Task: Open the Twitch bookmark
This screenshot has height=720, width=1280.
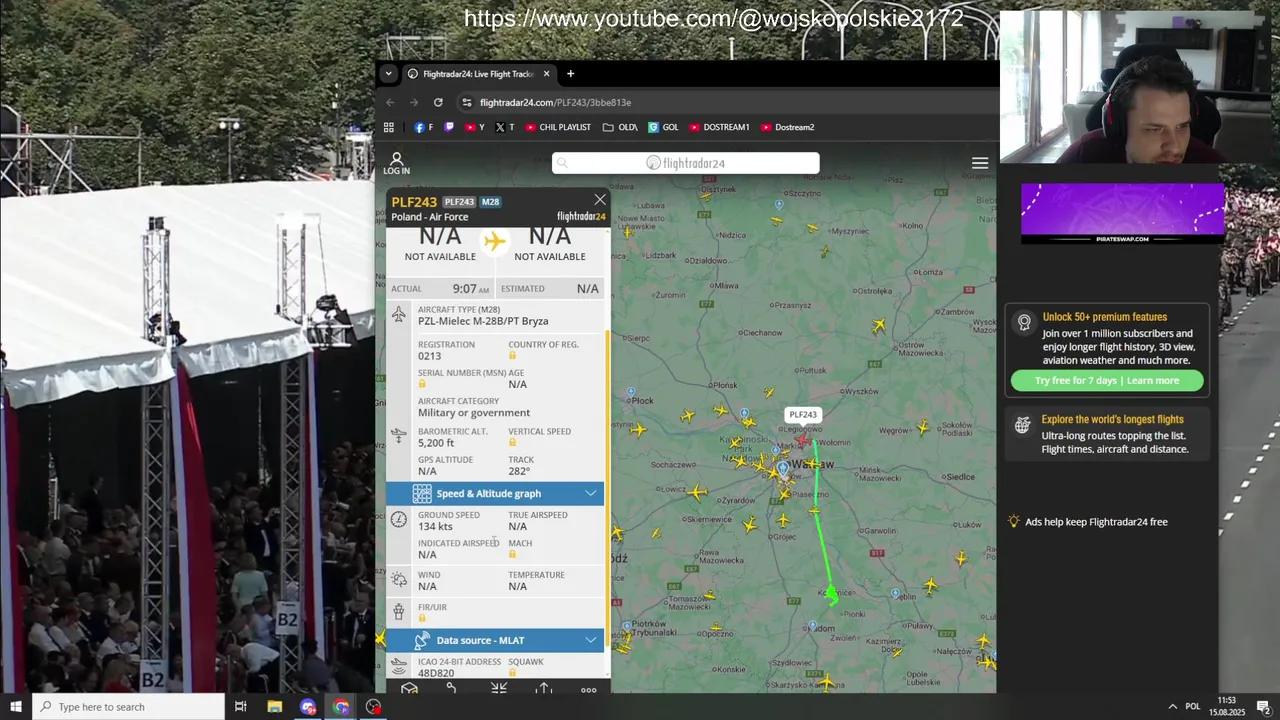Action: (x=449, y=127)
